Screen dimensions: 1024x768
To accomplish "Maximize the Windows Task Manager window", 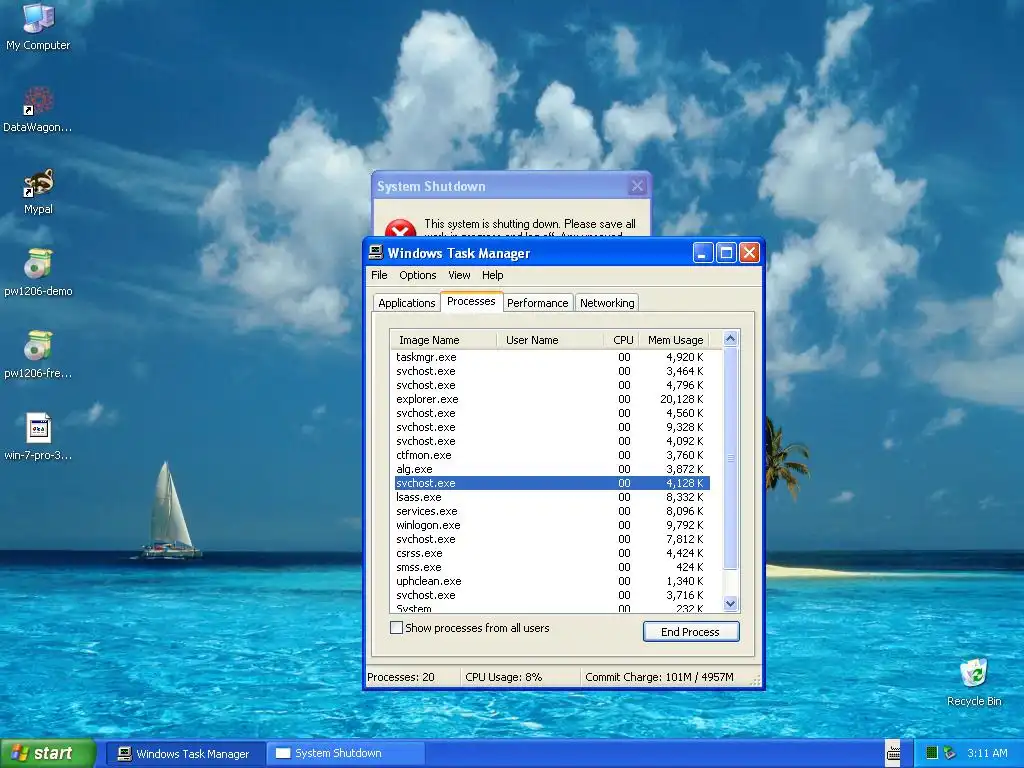I will click(726, 253).
